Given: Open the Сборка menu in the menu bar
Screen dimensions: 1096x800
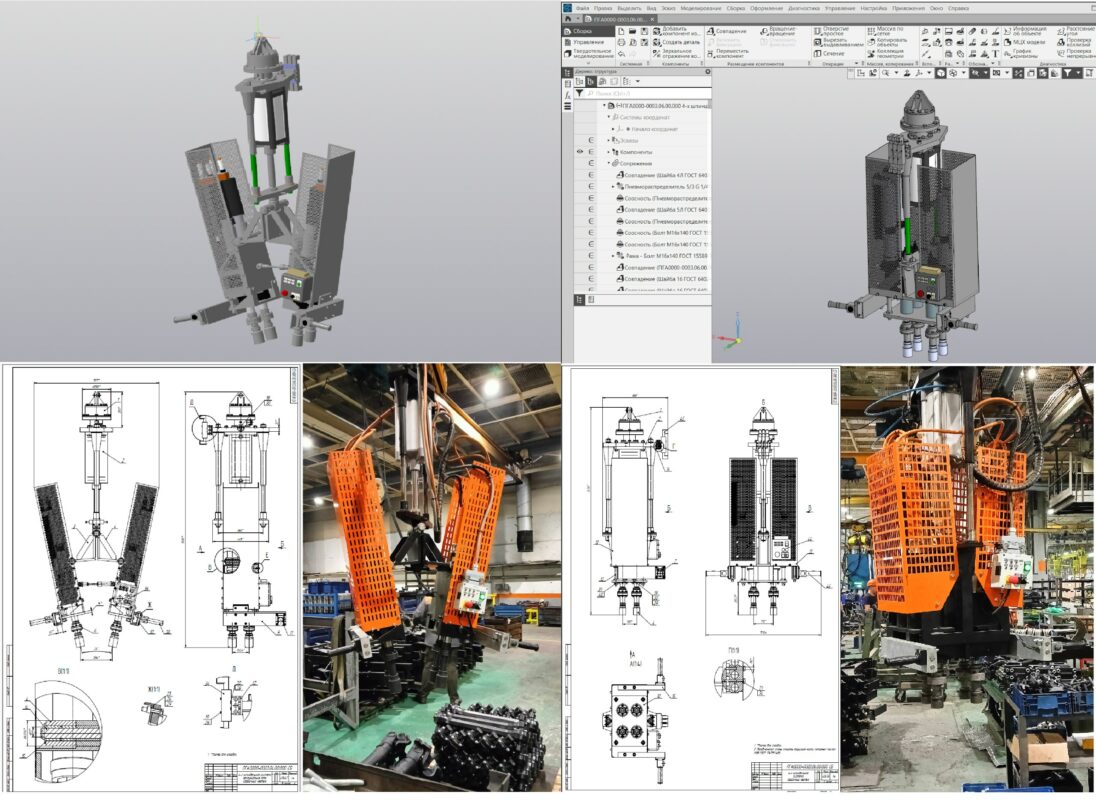Looking at the screenshot, I should pos(735,8).
